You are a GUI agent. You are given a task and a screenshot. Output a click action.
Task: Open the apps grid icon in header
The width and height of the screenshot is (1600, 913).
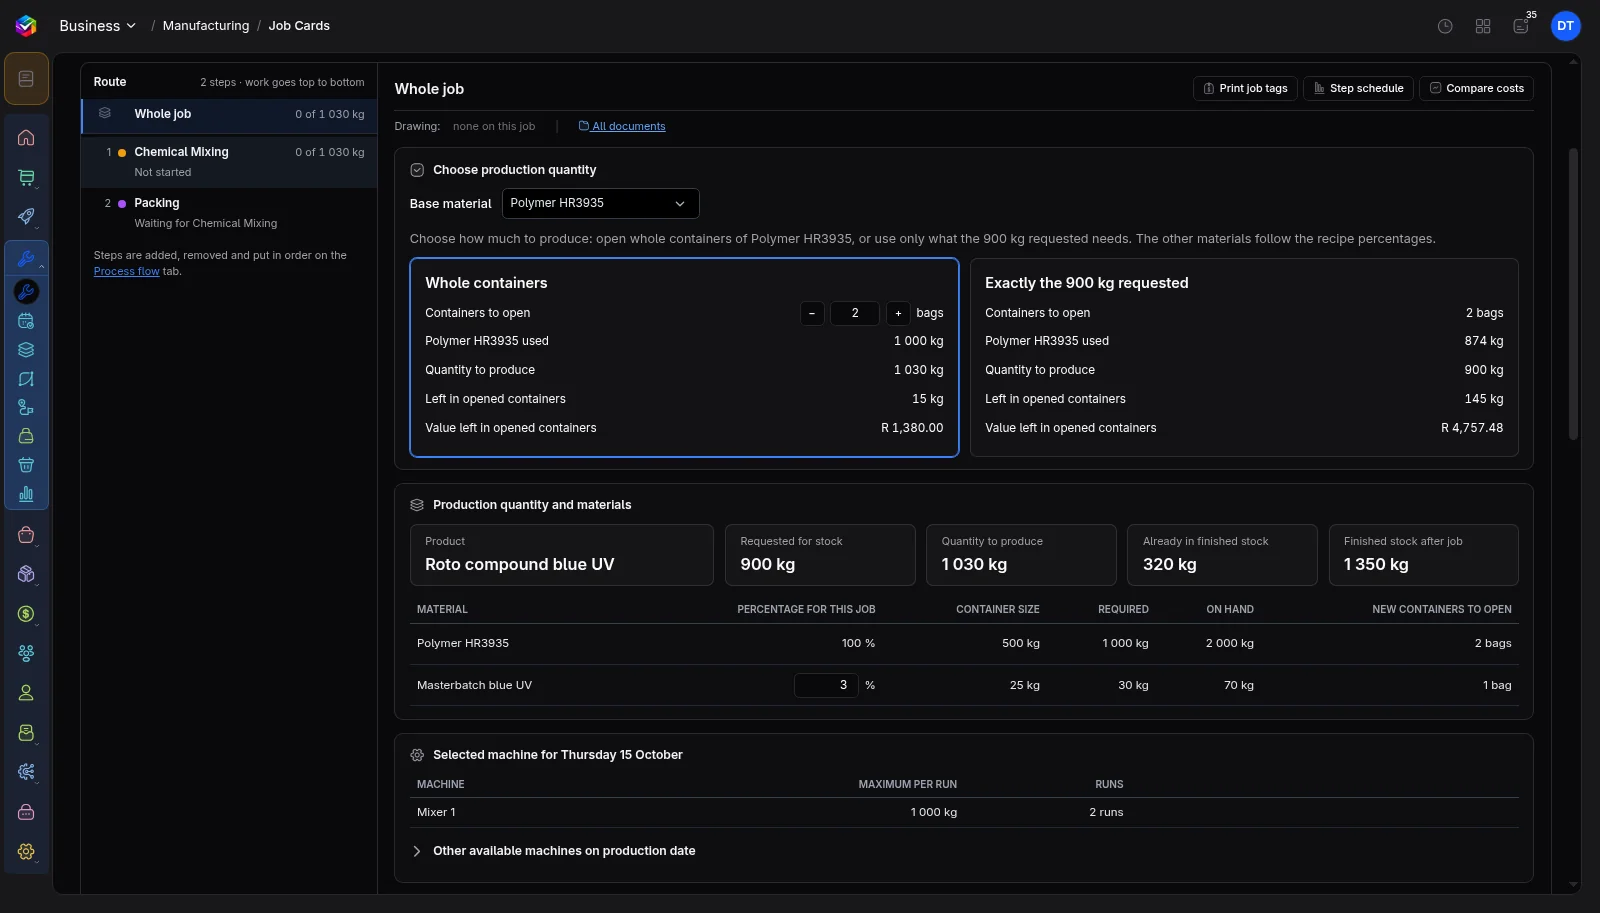click(1483, 26)
